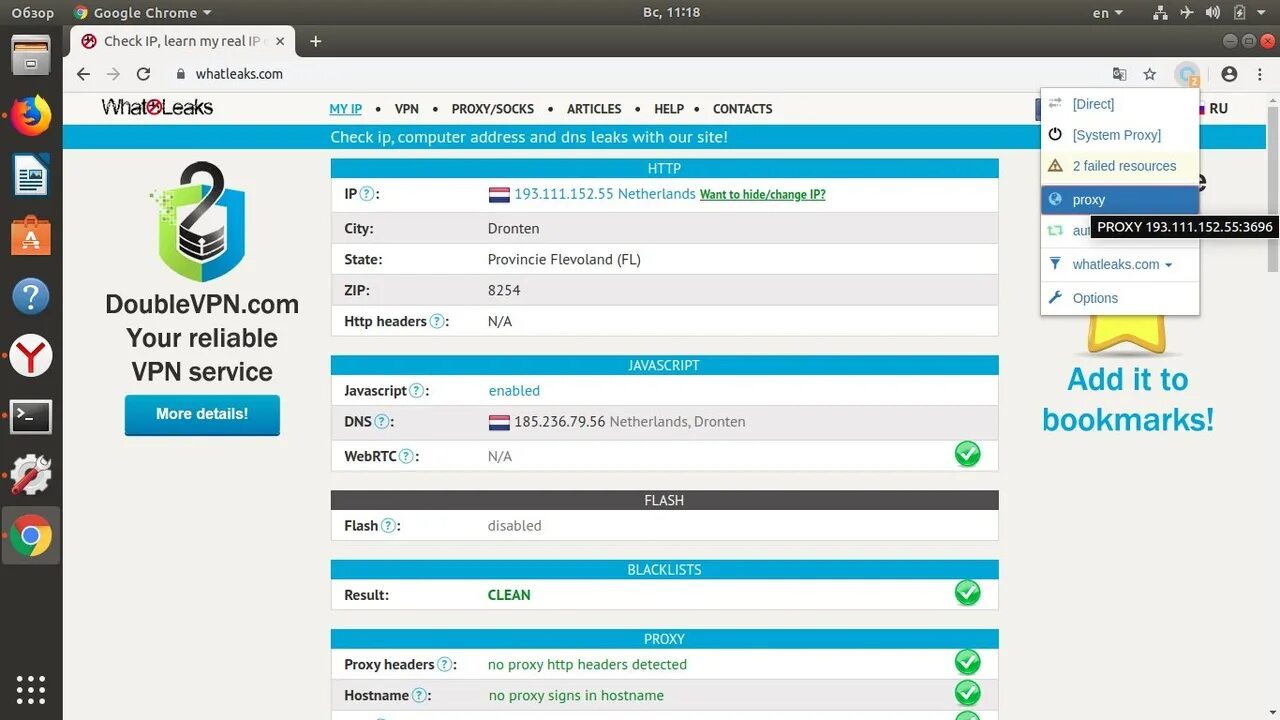Reload the whatleaks.com page

point(143,74)
